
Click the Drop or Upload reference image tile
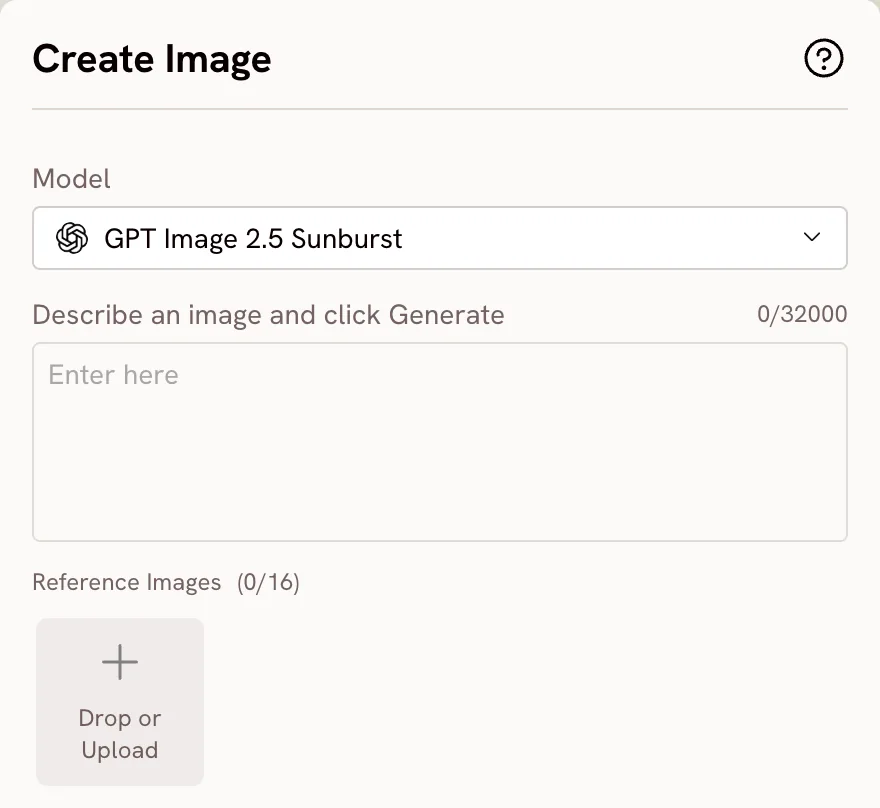point(120,702)
